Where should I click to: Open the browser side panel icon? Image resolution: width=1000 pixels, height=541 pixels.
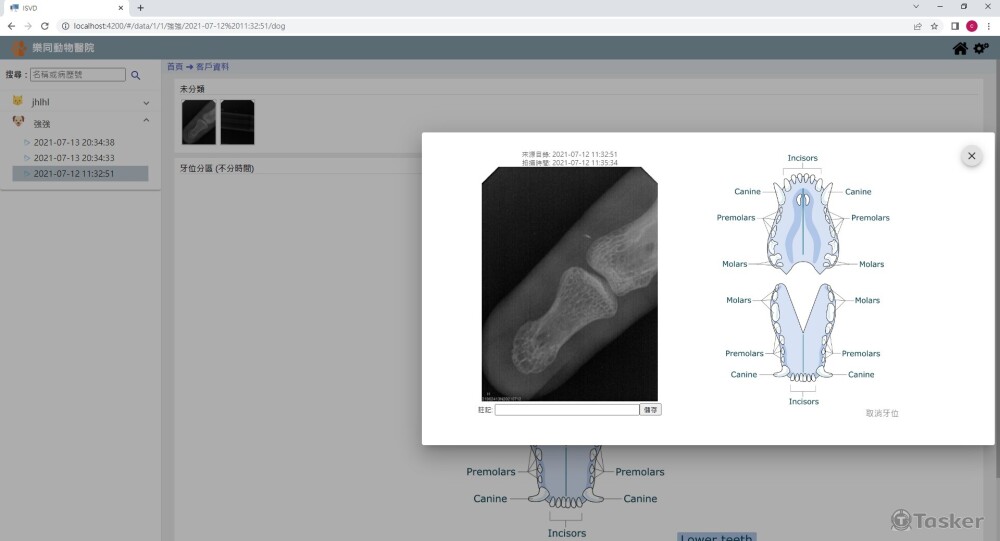(954, 26)
